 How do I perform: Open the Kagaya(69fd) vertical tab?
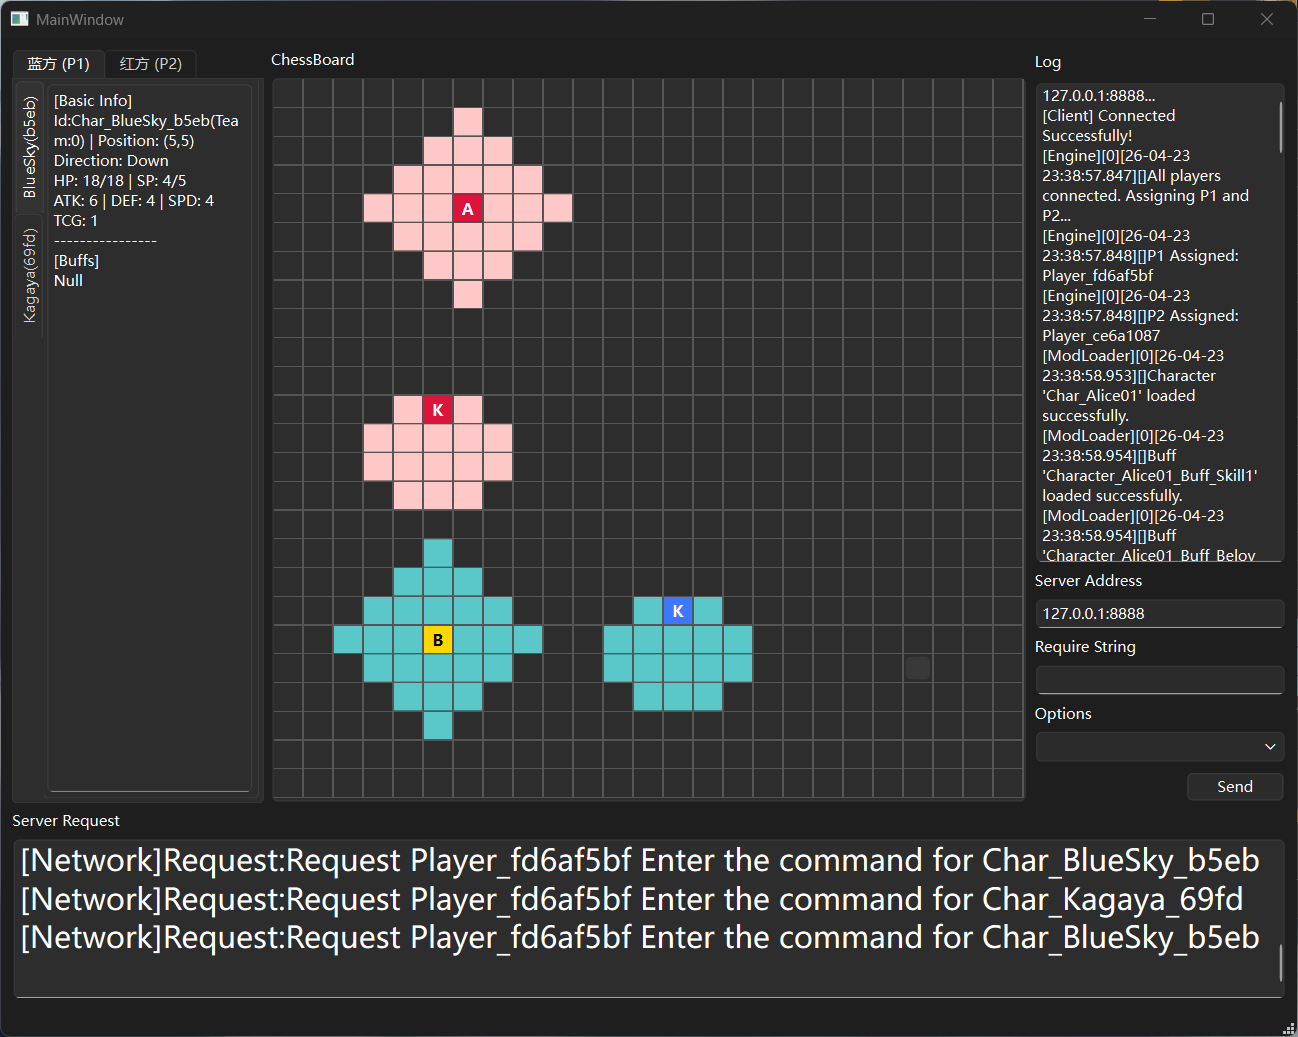(30, 275)
